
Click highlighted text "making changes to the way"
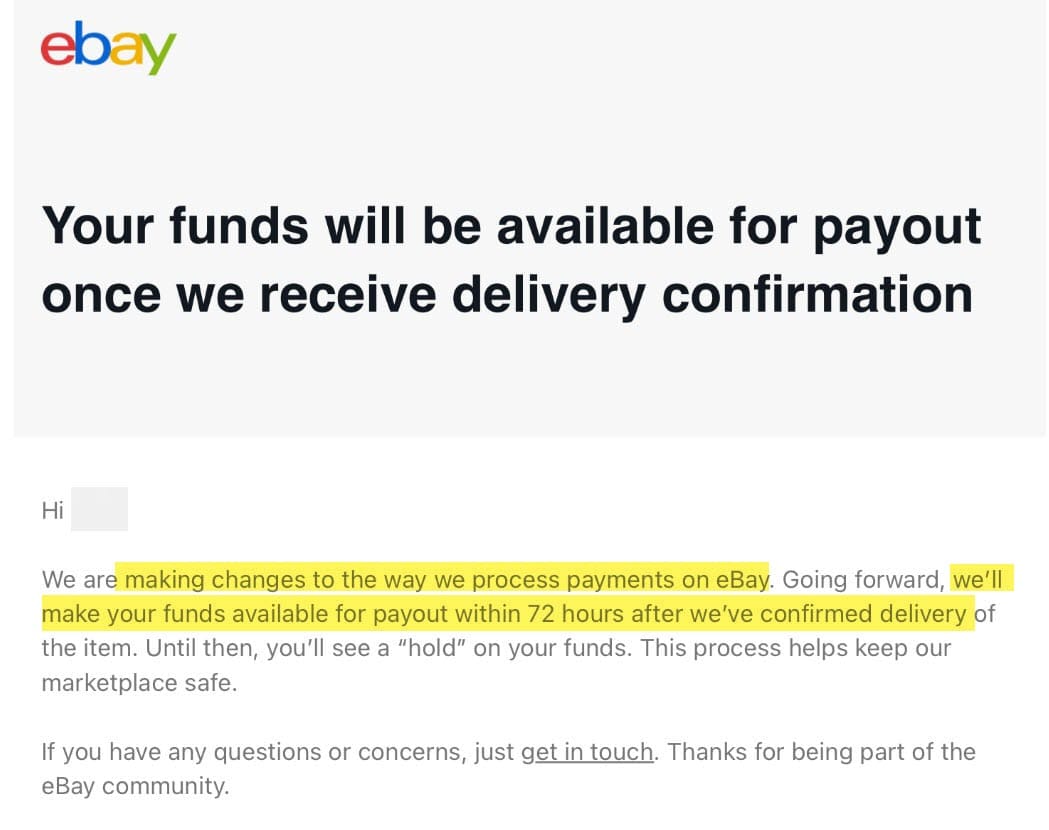[260, 579]
